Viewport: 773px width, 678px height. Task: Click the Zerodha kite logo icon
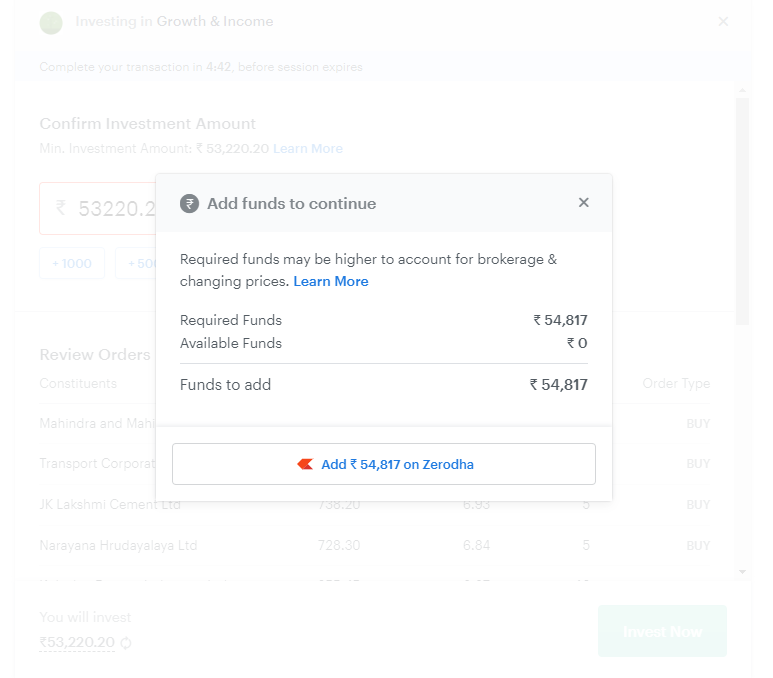coord(305,465)
